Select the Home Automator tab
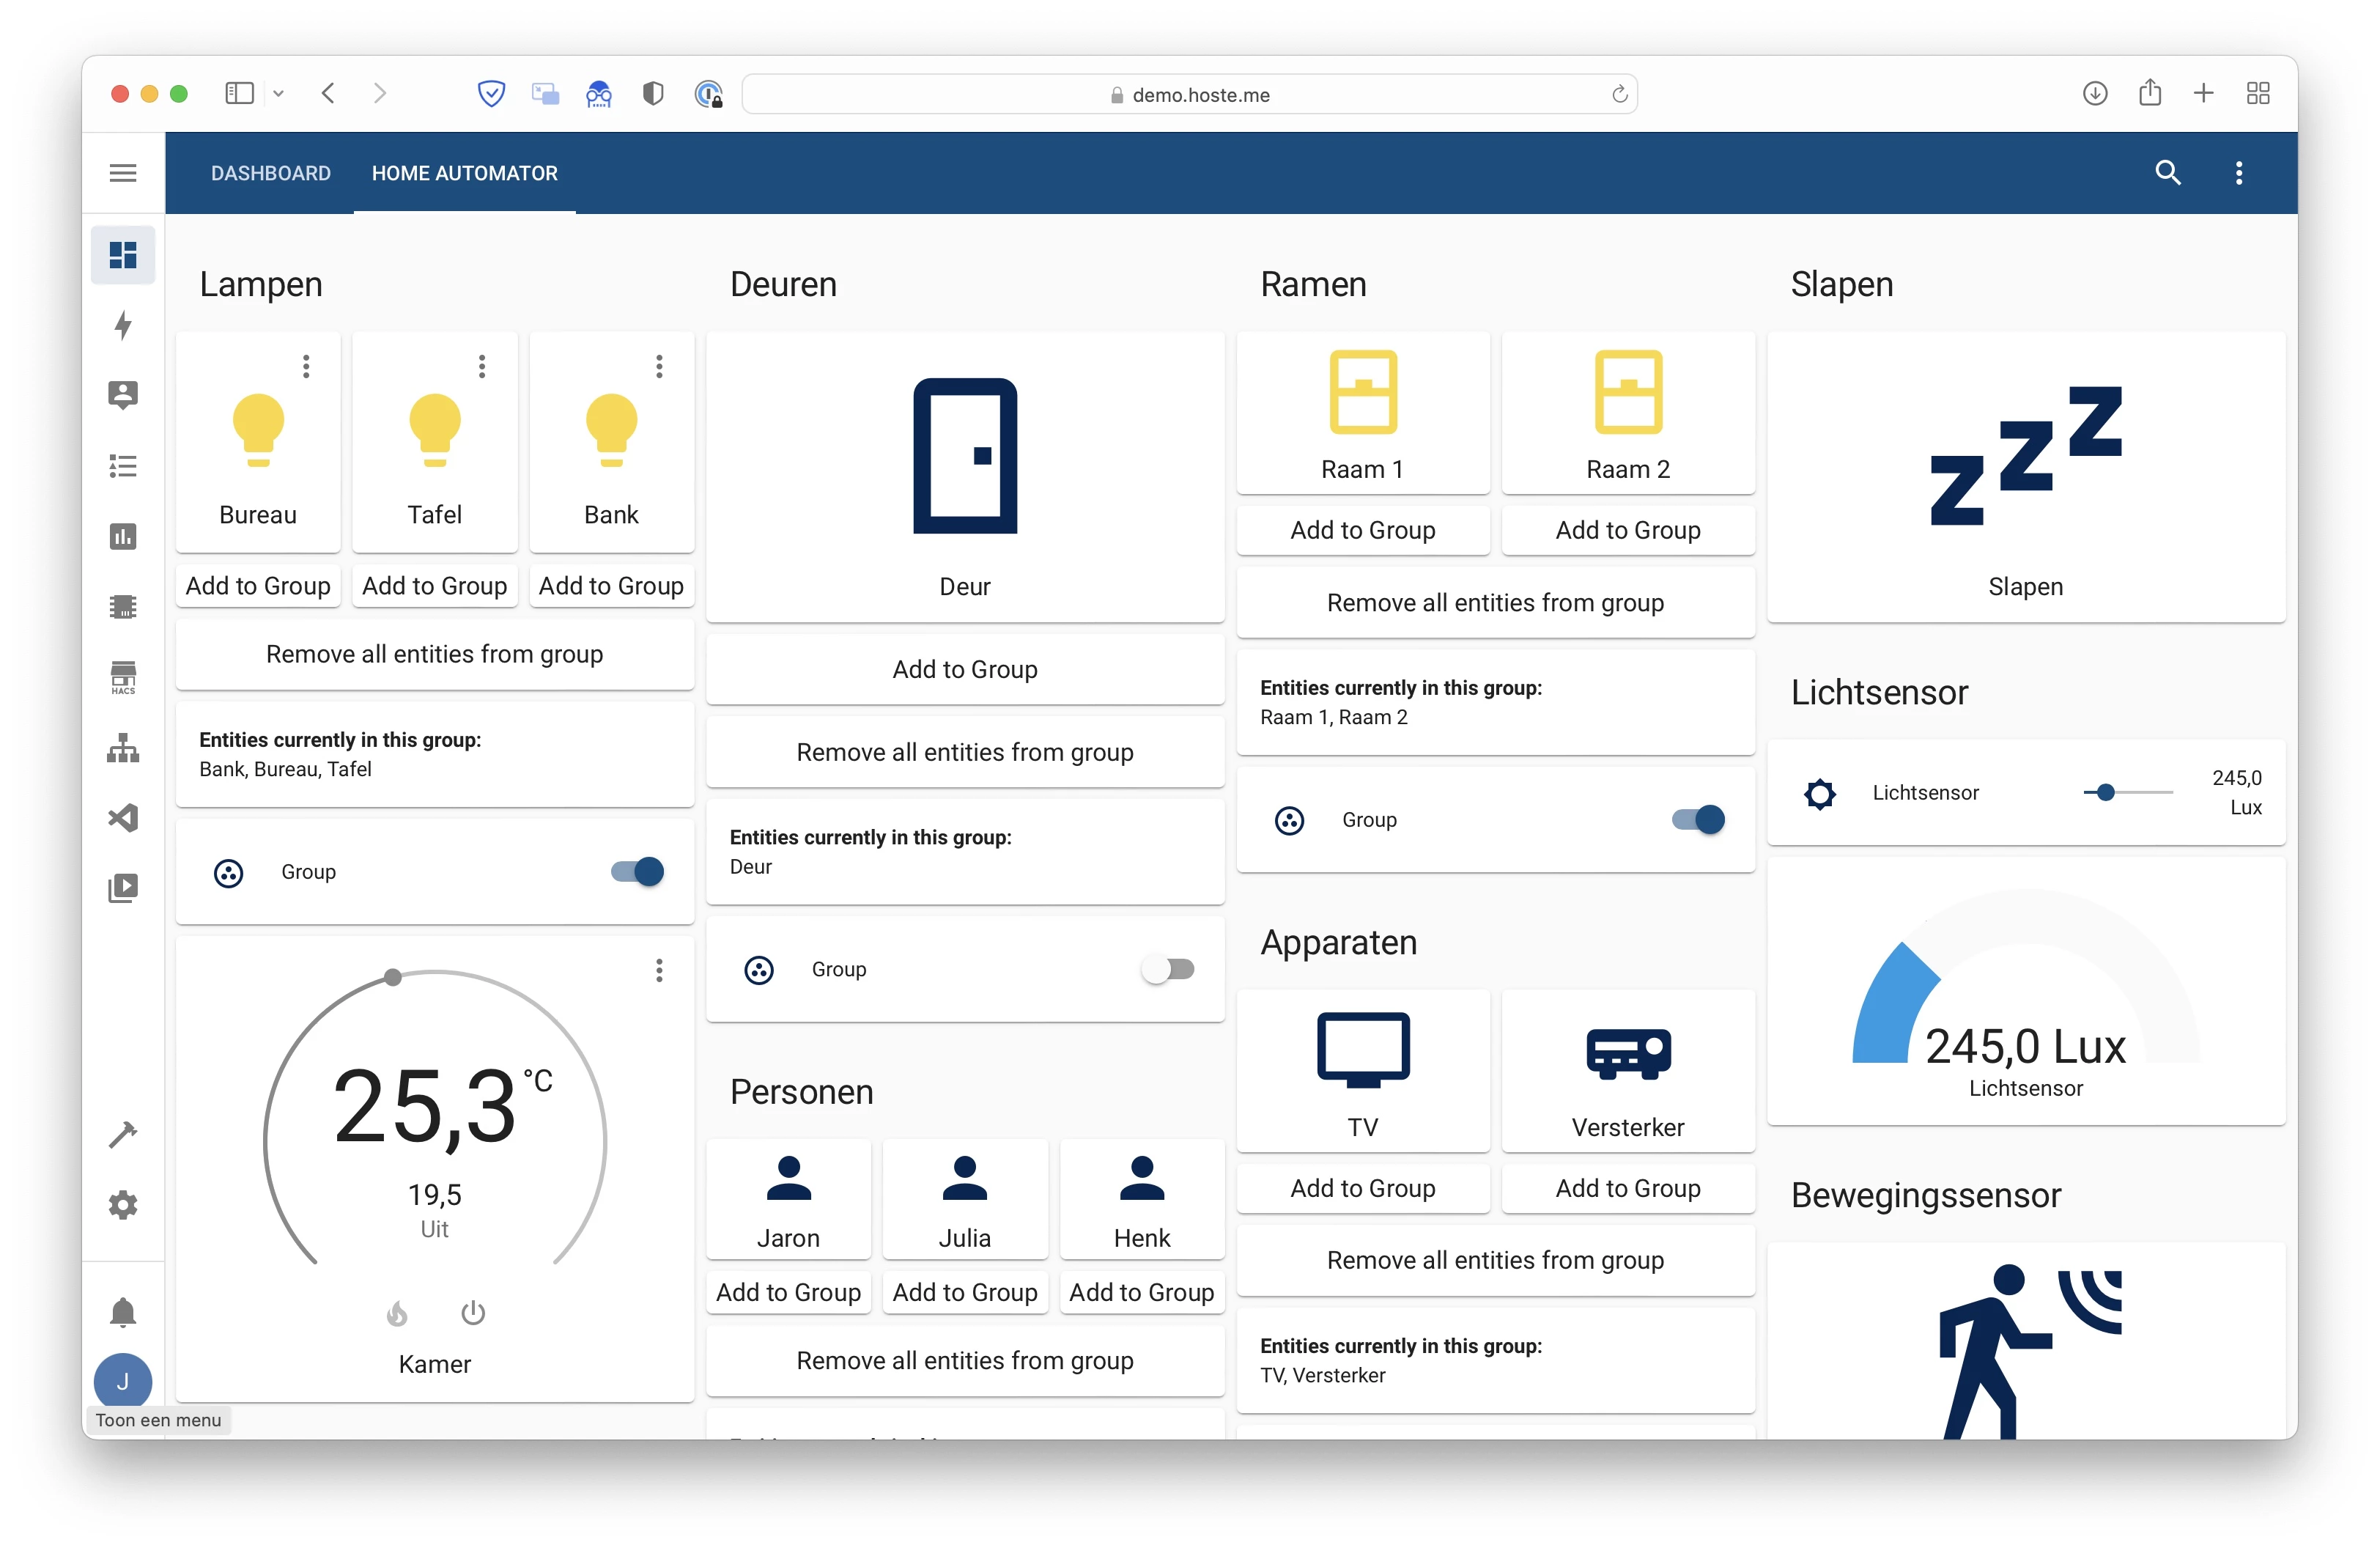 (465, 172)
